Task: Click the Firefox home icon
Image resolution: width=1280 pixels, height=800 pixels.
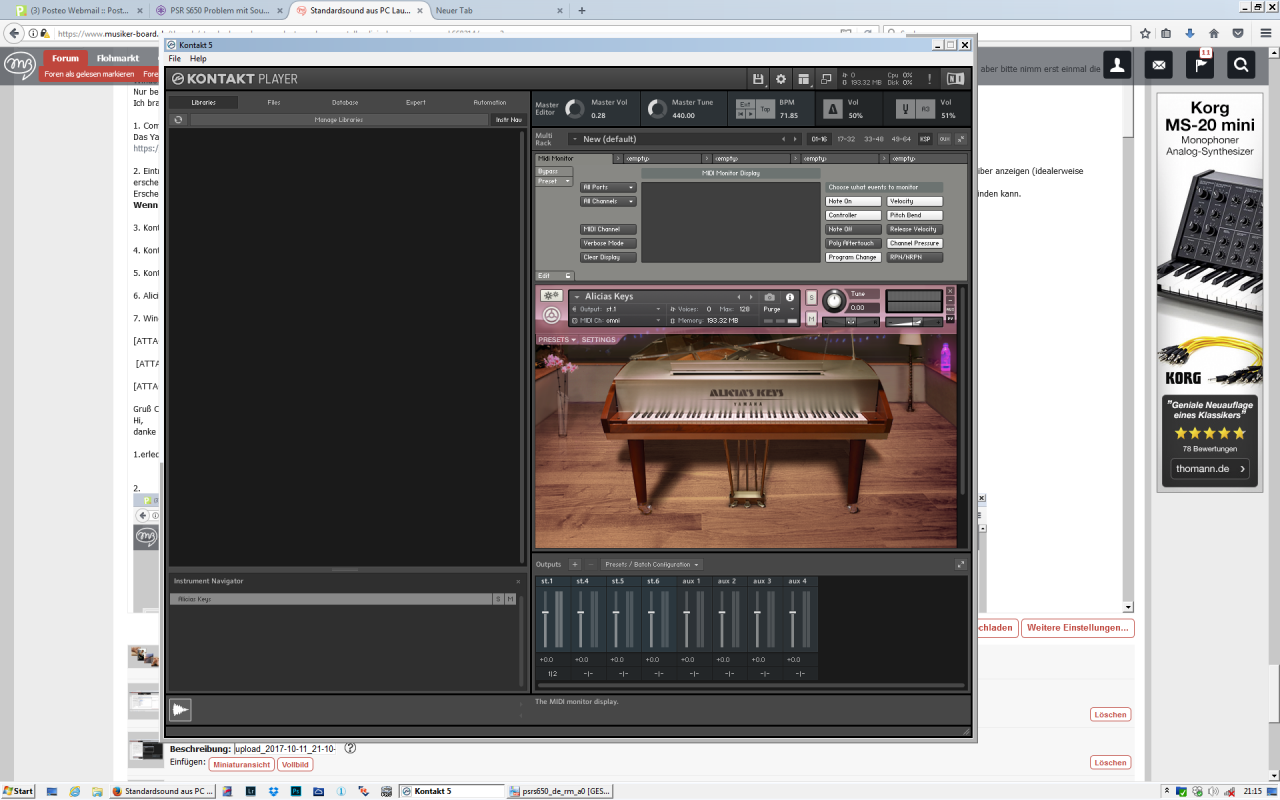Action: (x=1214, y=33)
